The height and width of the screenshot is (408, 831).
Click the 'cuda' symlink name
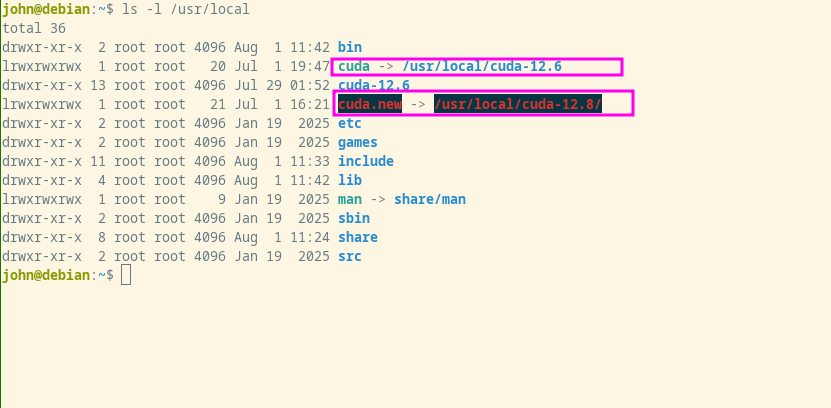[353, 67]
